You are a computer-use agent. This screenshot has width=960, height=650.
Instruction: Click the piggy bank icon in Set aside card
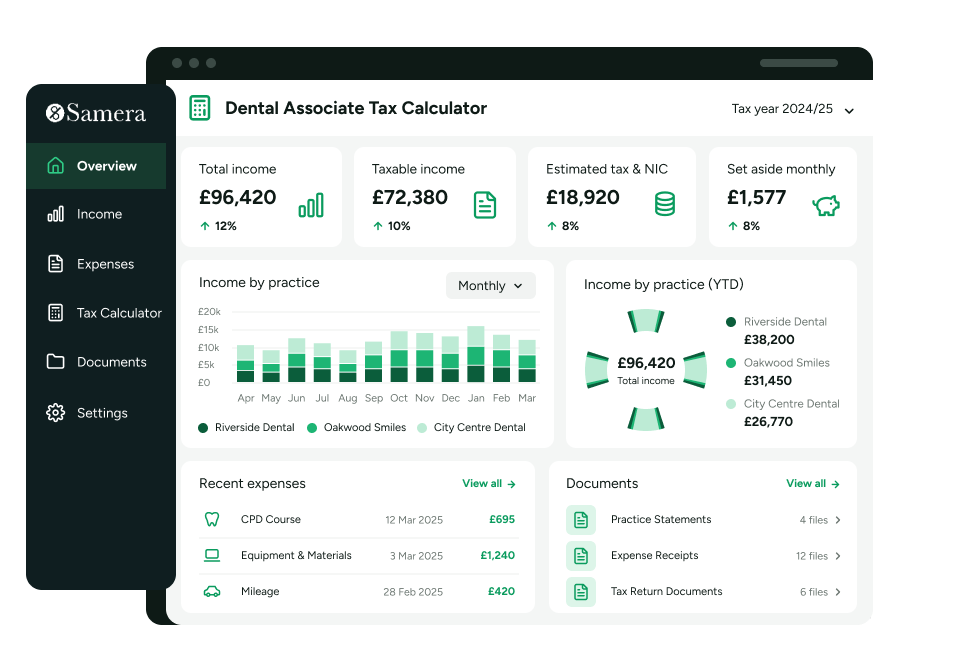(x=826, y=205)
